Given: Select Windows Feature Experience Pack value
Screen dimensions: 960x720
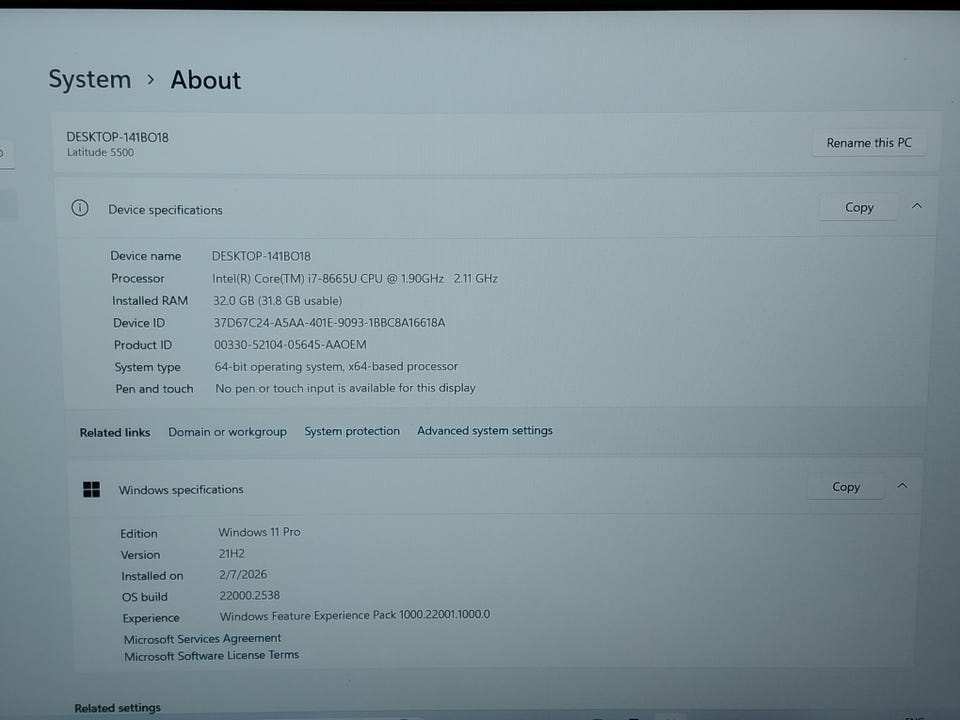Looking at the screenshot, I should (355, 615).
